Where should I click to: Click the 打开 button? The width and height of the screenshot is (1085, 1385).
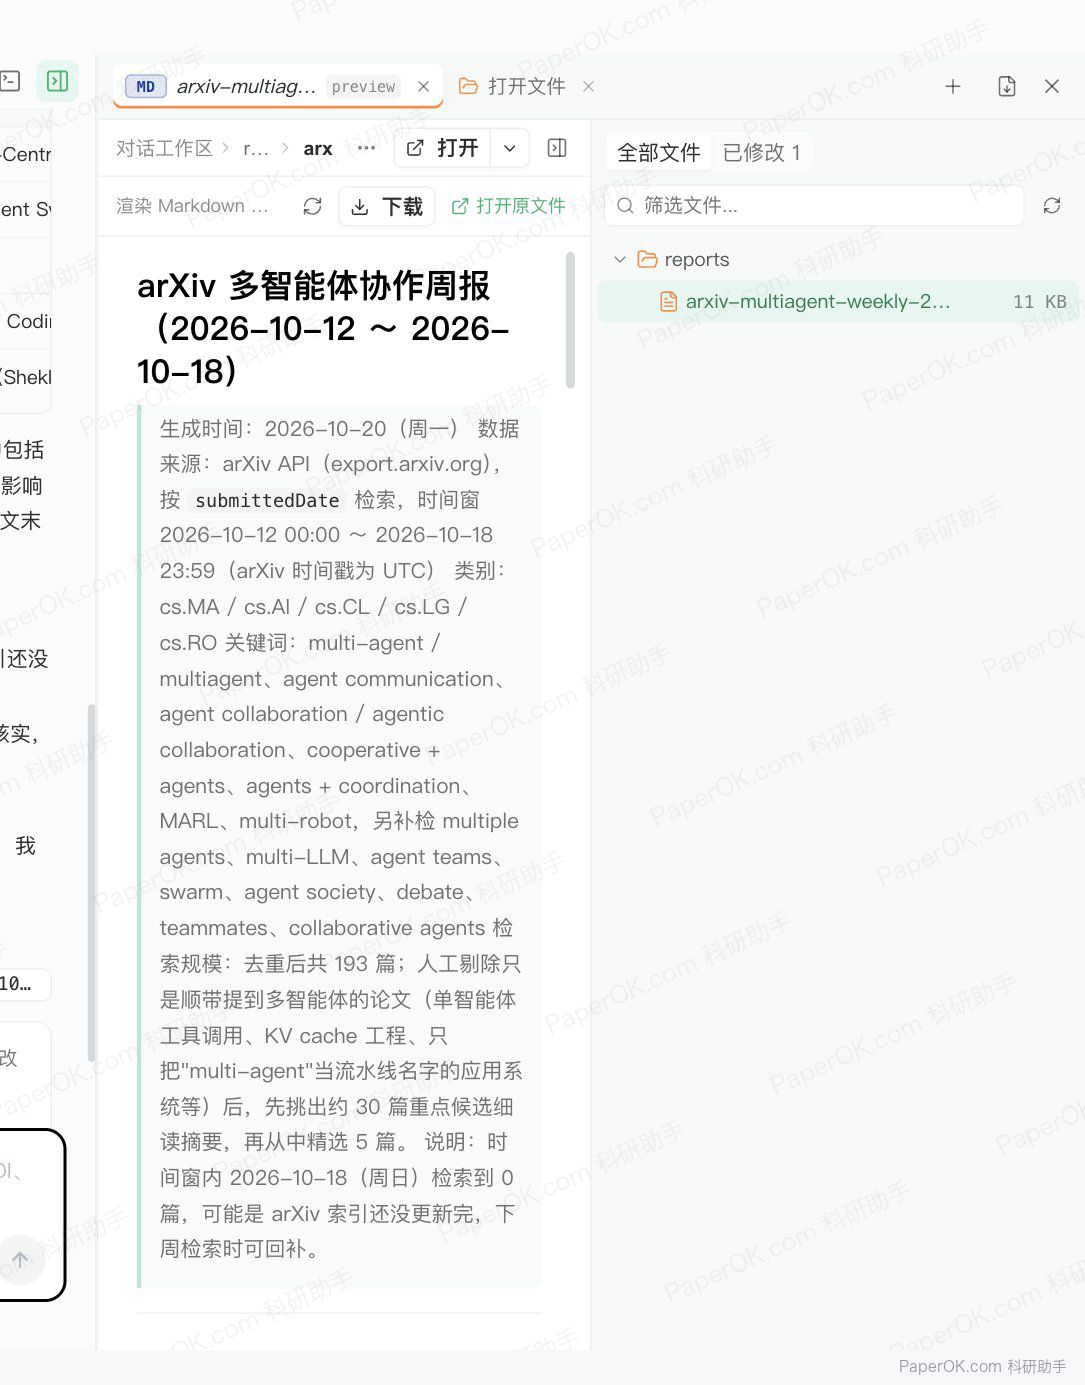(443, 148)
